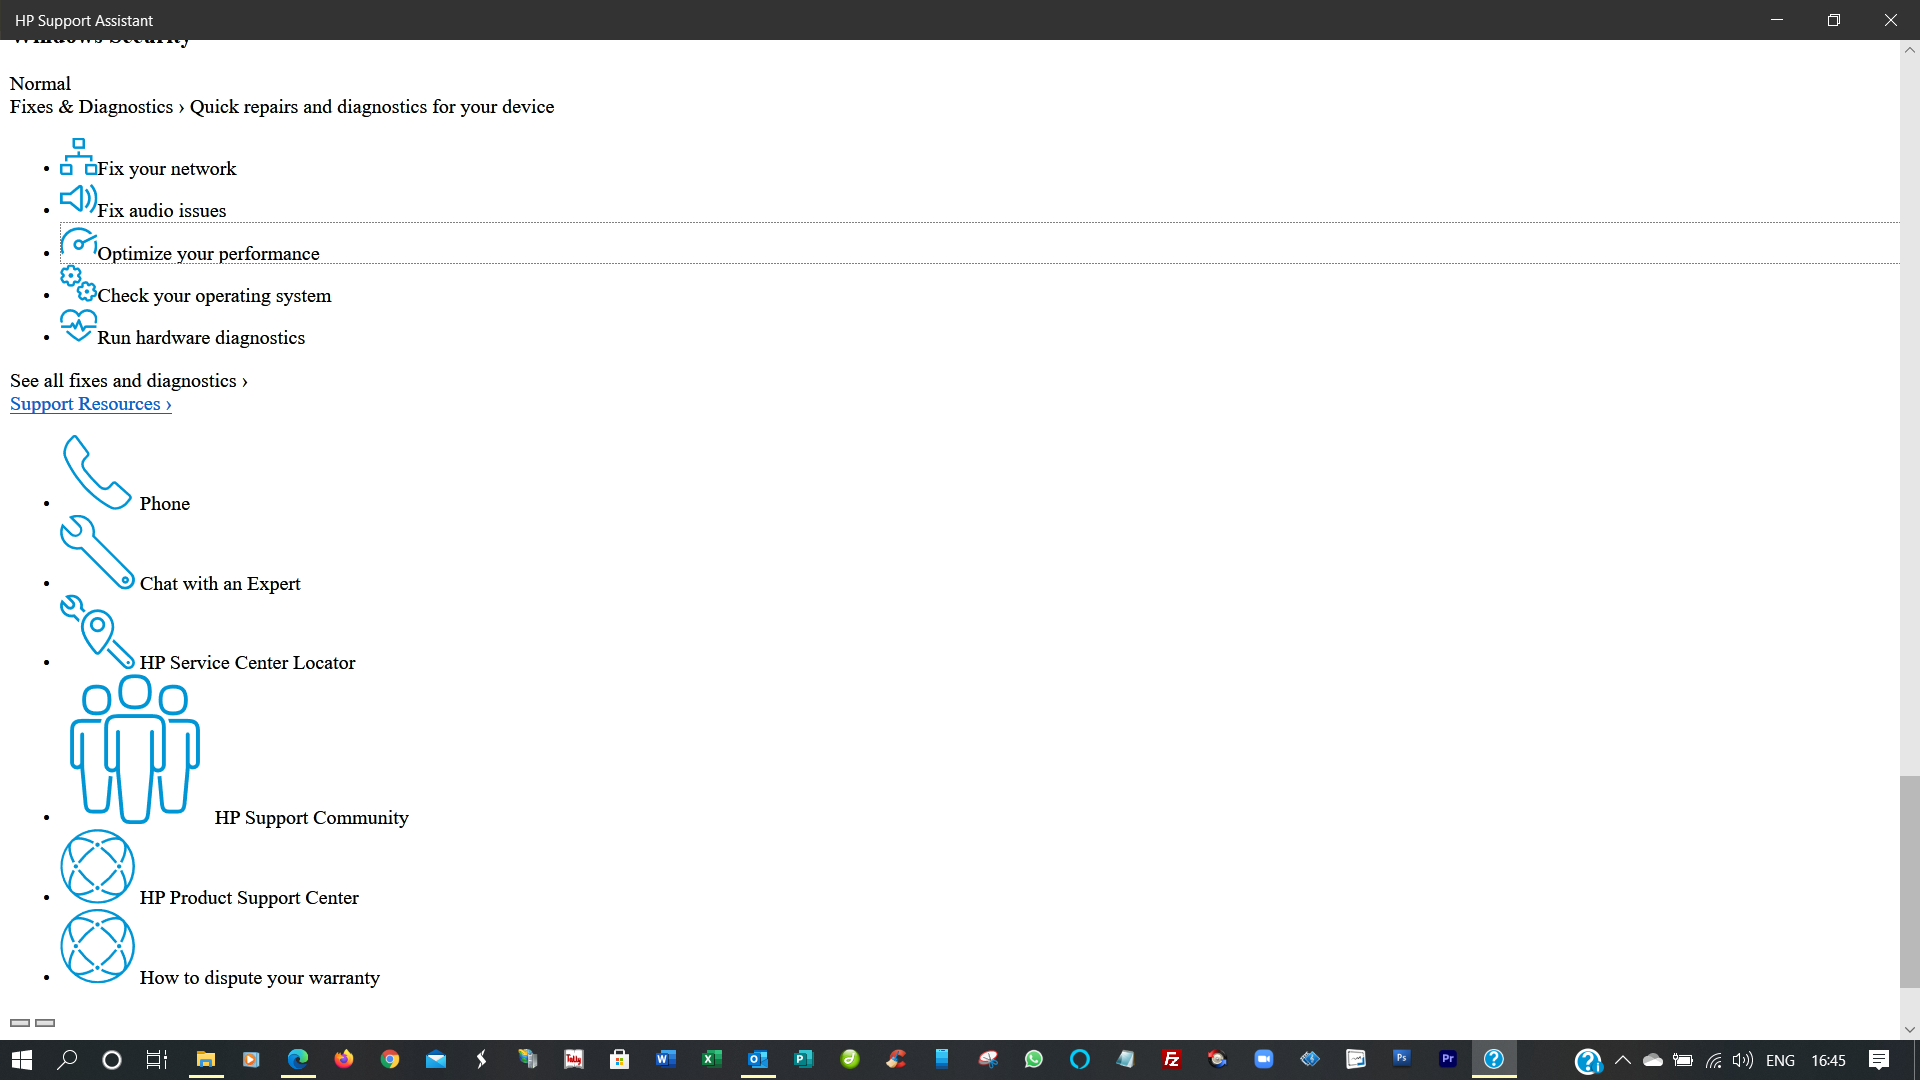The width and height of the screenshot is (1920, 1080).
Task: Open the Windows Start menu
Action: [x=22, y=1059]
